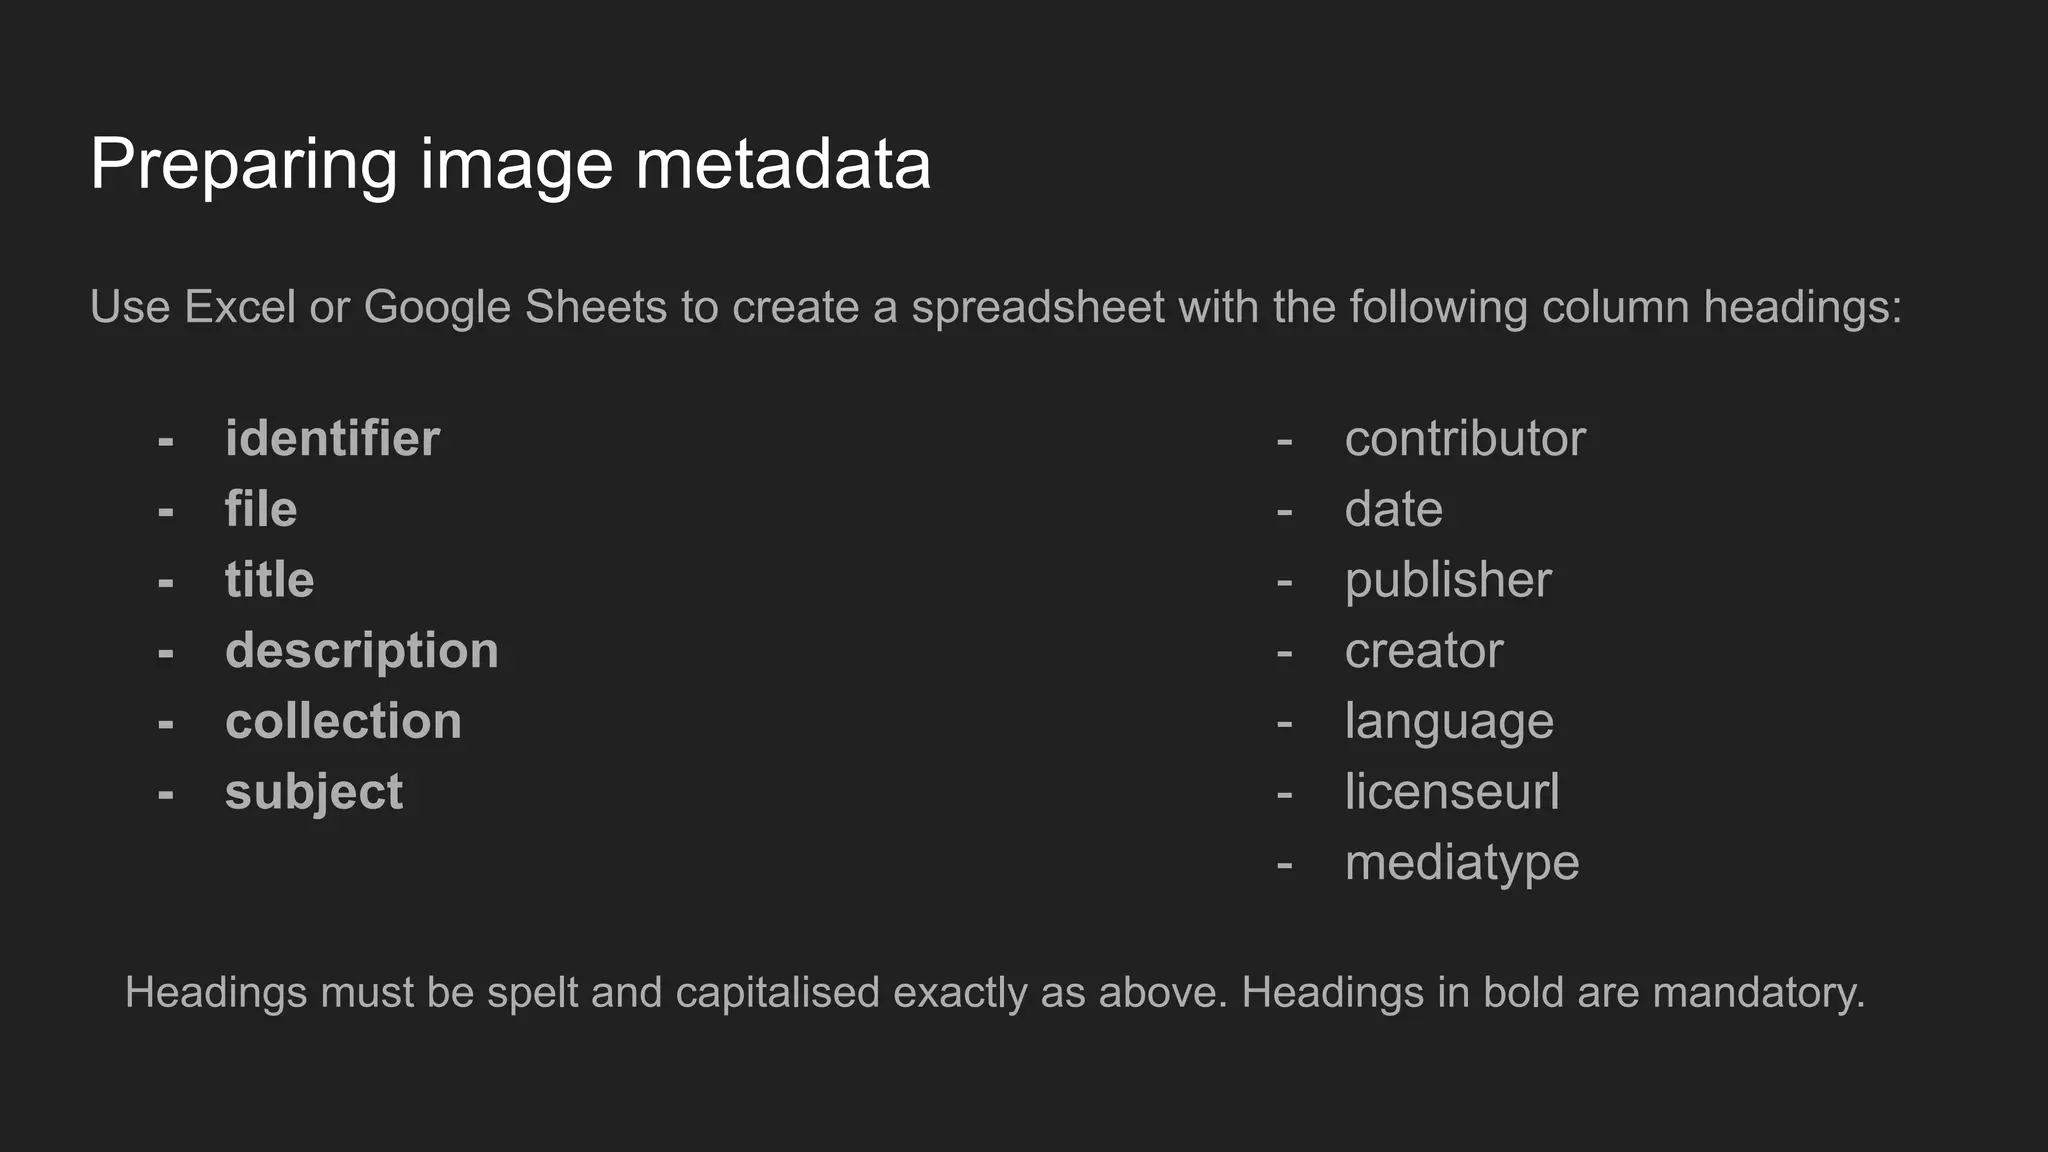Click the 'licenseurl' list item
2048x1152 pixels.
pos(1451,792)
